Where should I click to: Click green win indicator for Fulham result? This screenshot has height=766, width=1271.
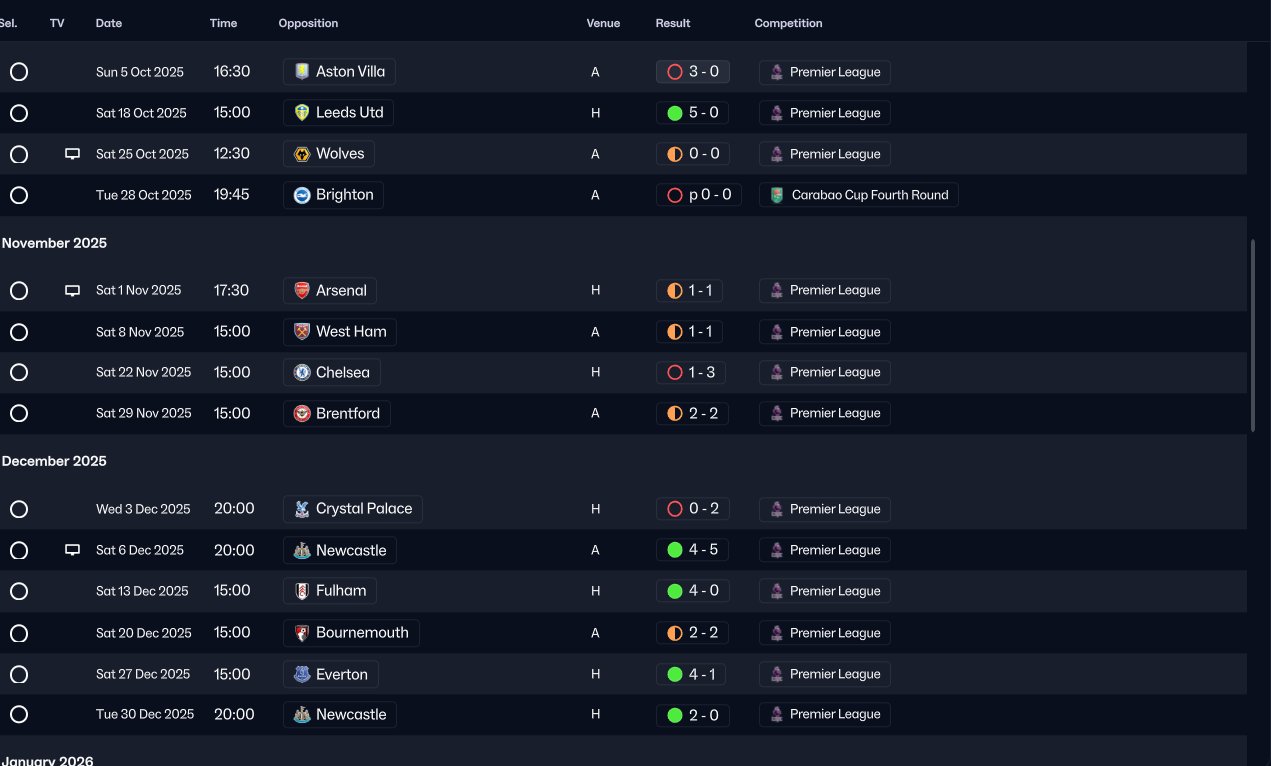pos(675,591)
